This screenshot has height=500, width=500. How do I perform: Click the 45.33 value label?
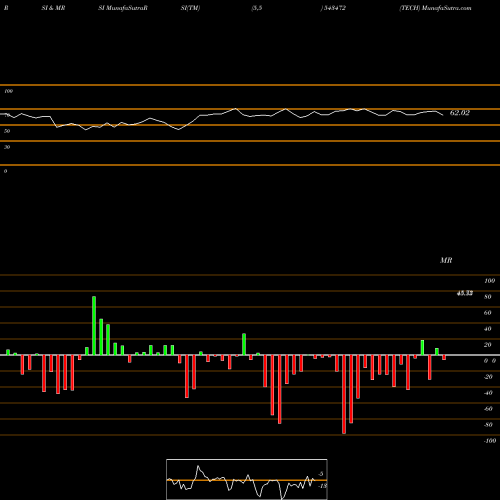click(x=465, y=293)
